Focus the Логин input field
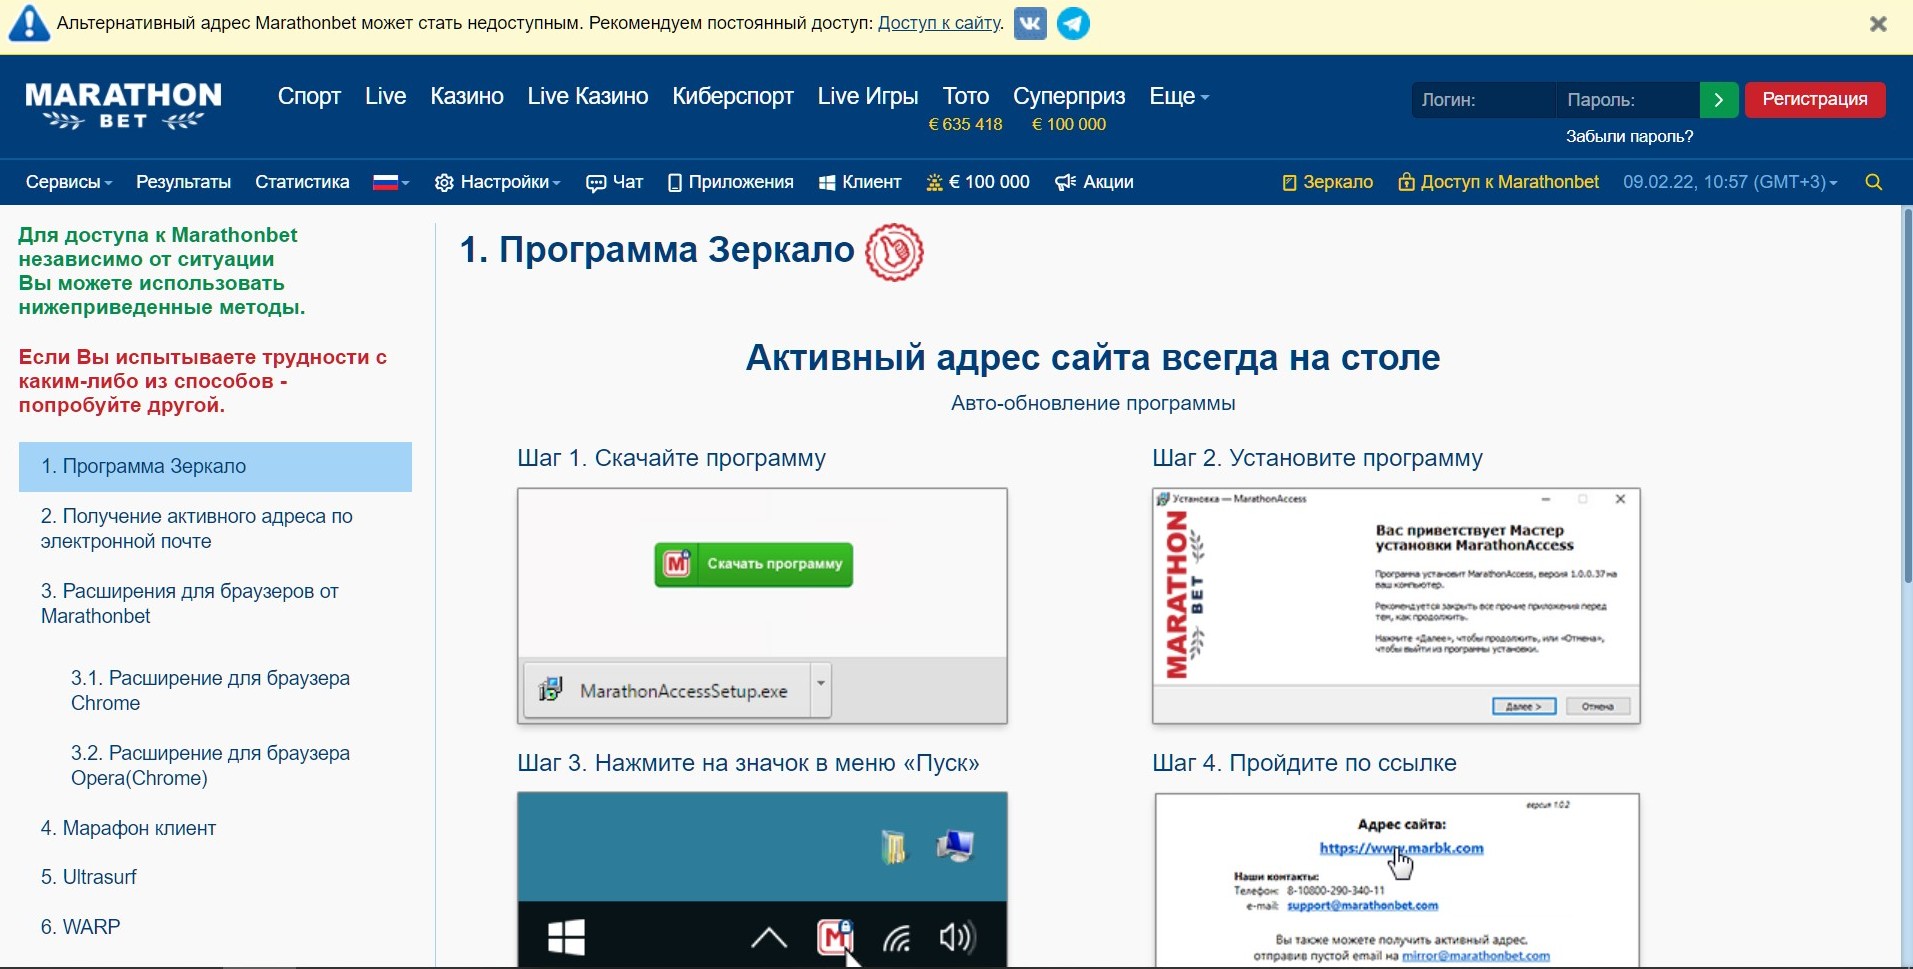Screen dimensions: 1913x969 (1484, 100)
